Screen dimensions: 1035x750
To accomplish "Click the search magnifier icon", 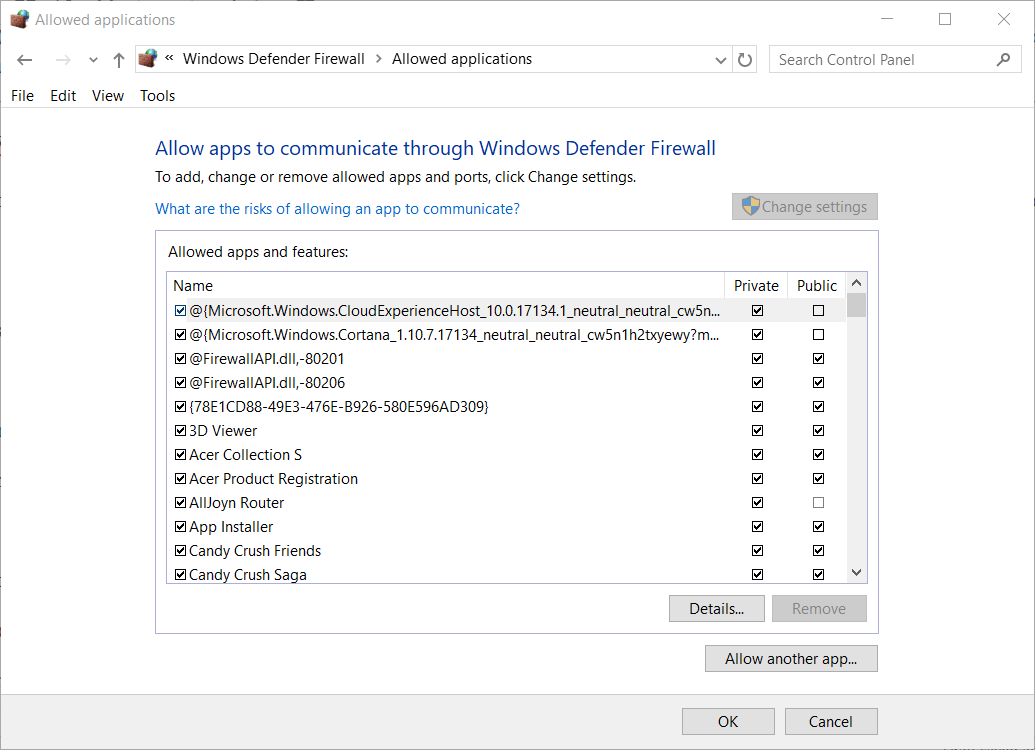I will pyautogui.click(x=1003, y=60).
